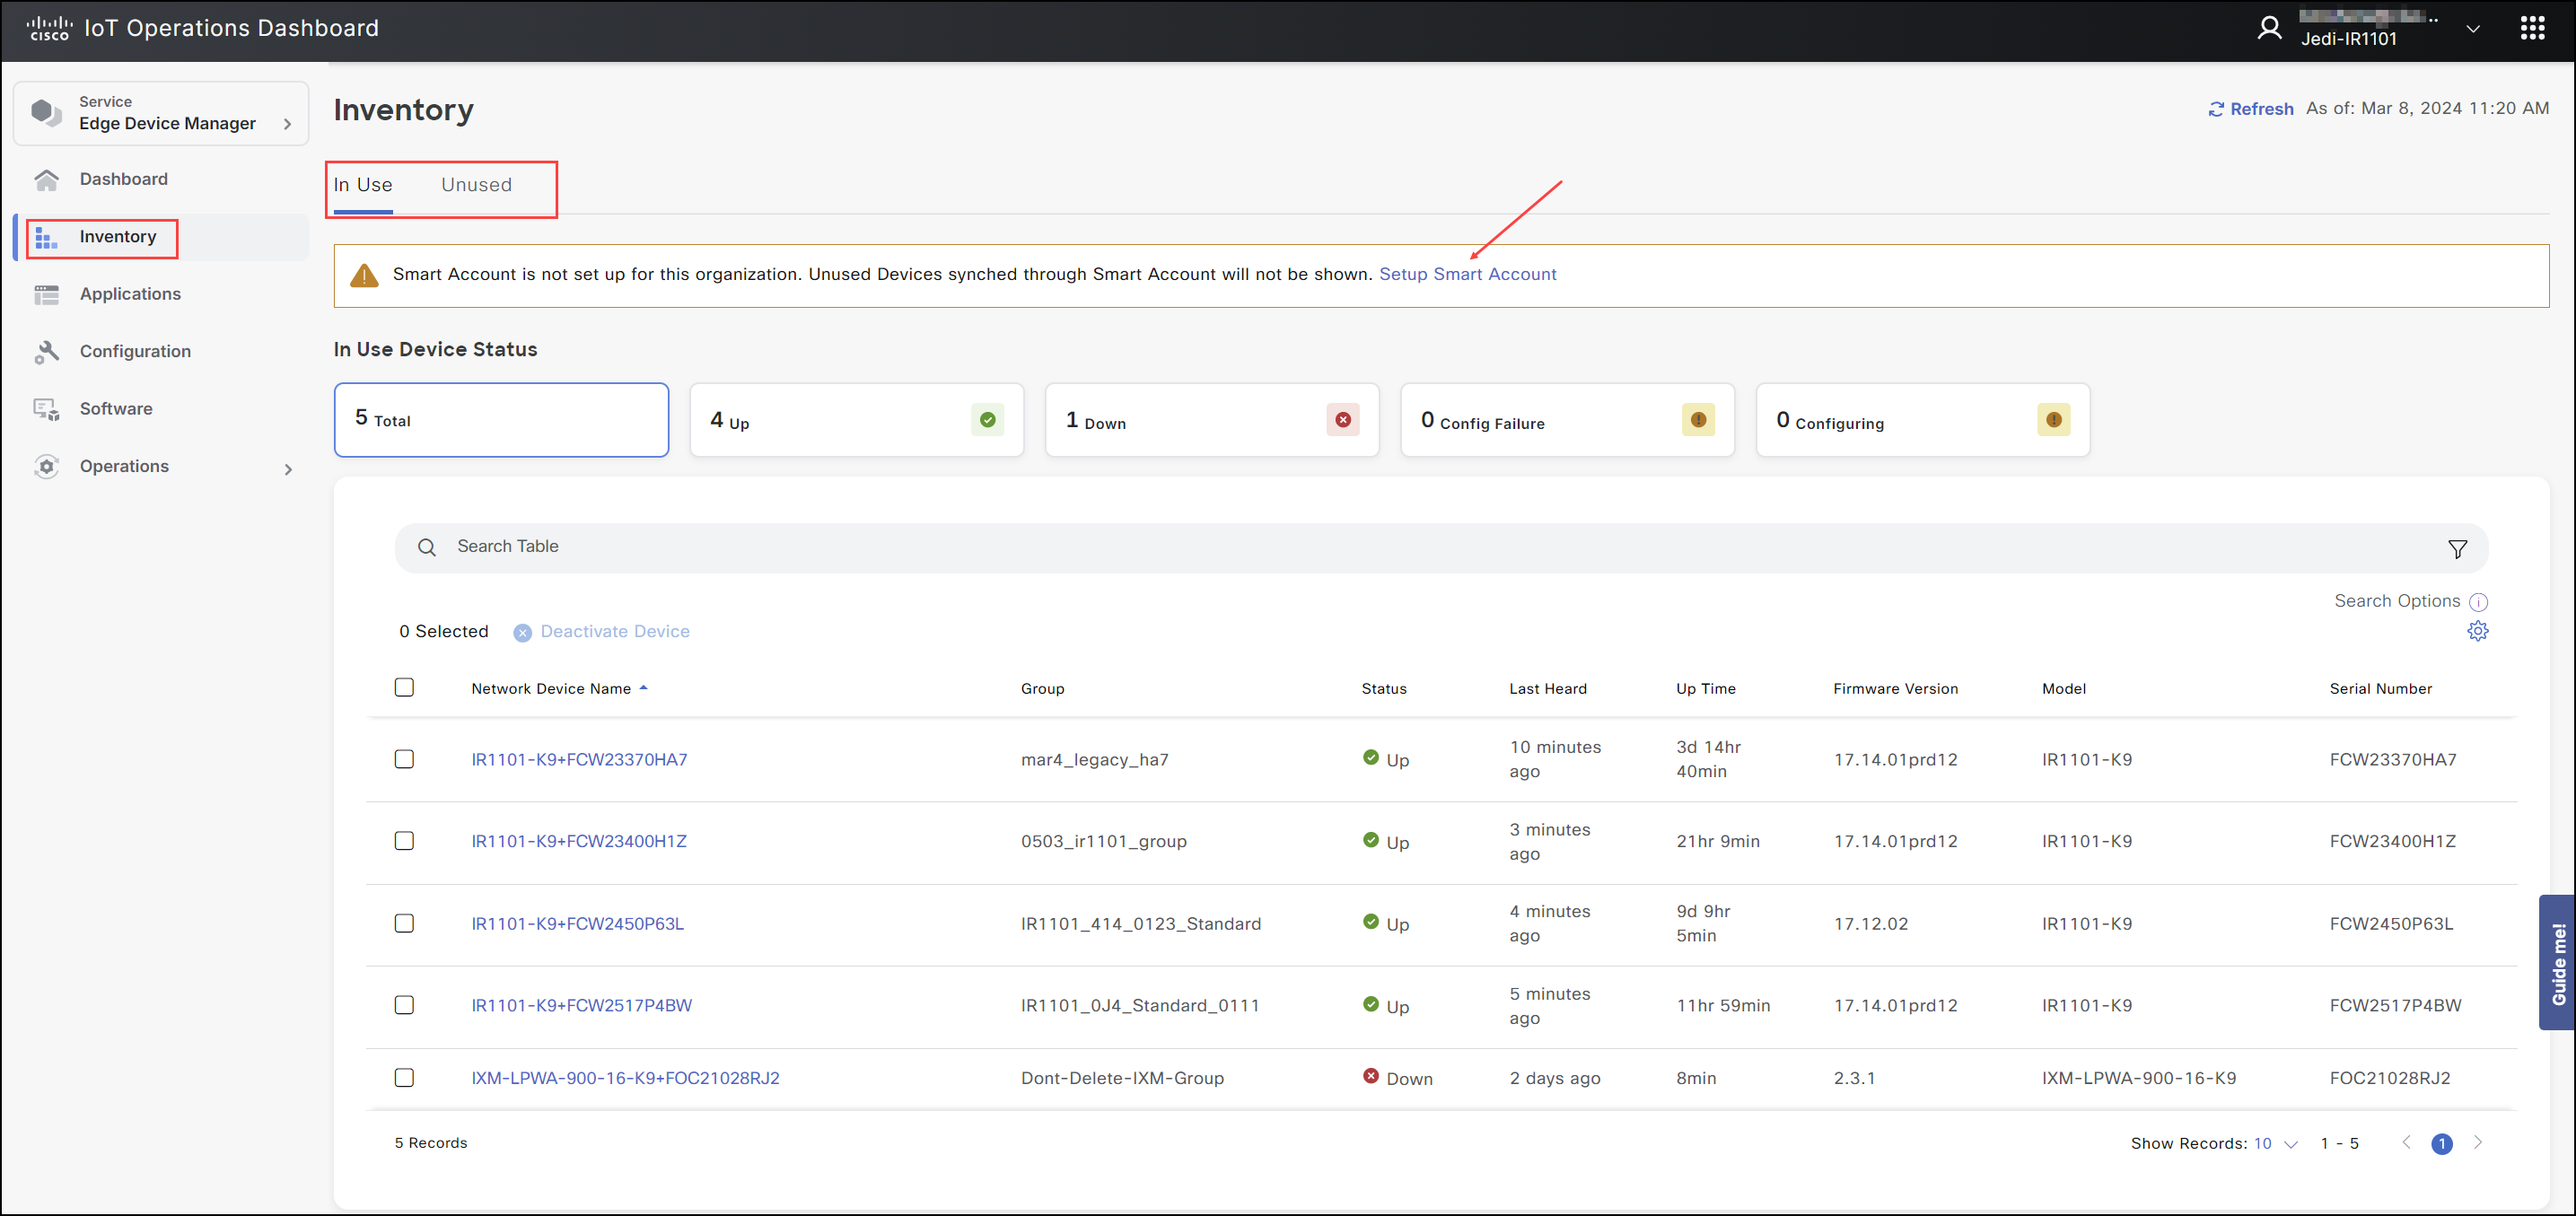Viewport: 2576px width, 1216px height.
Task: Click the Refresh arrows icon
Action: point(2216,109)
